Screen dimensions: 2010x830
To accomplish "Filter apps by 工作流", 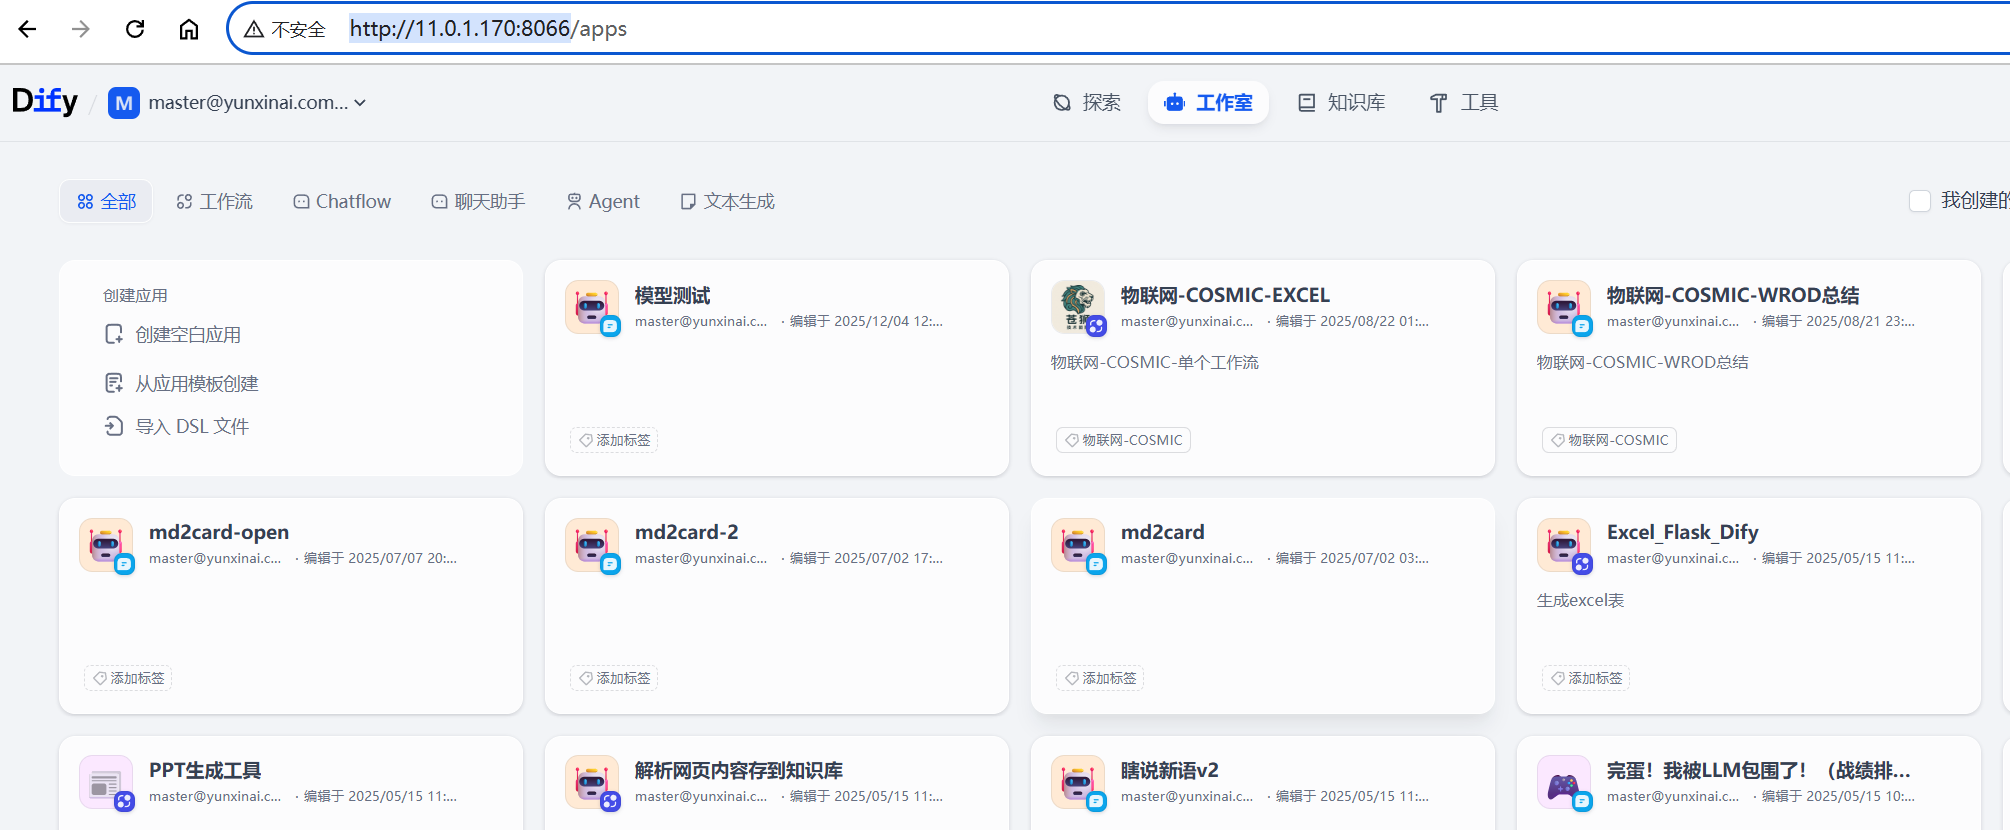I will pos(215,201).
